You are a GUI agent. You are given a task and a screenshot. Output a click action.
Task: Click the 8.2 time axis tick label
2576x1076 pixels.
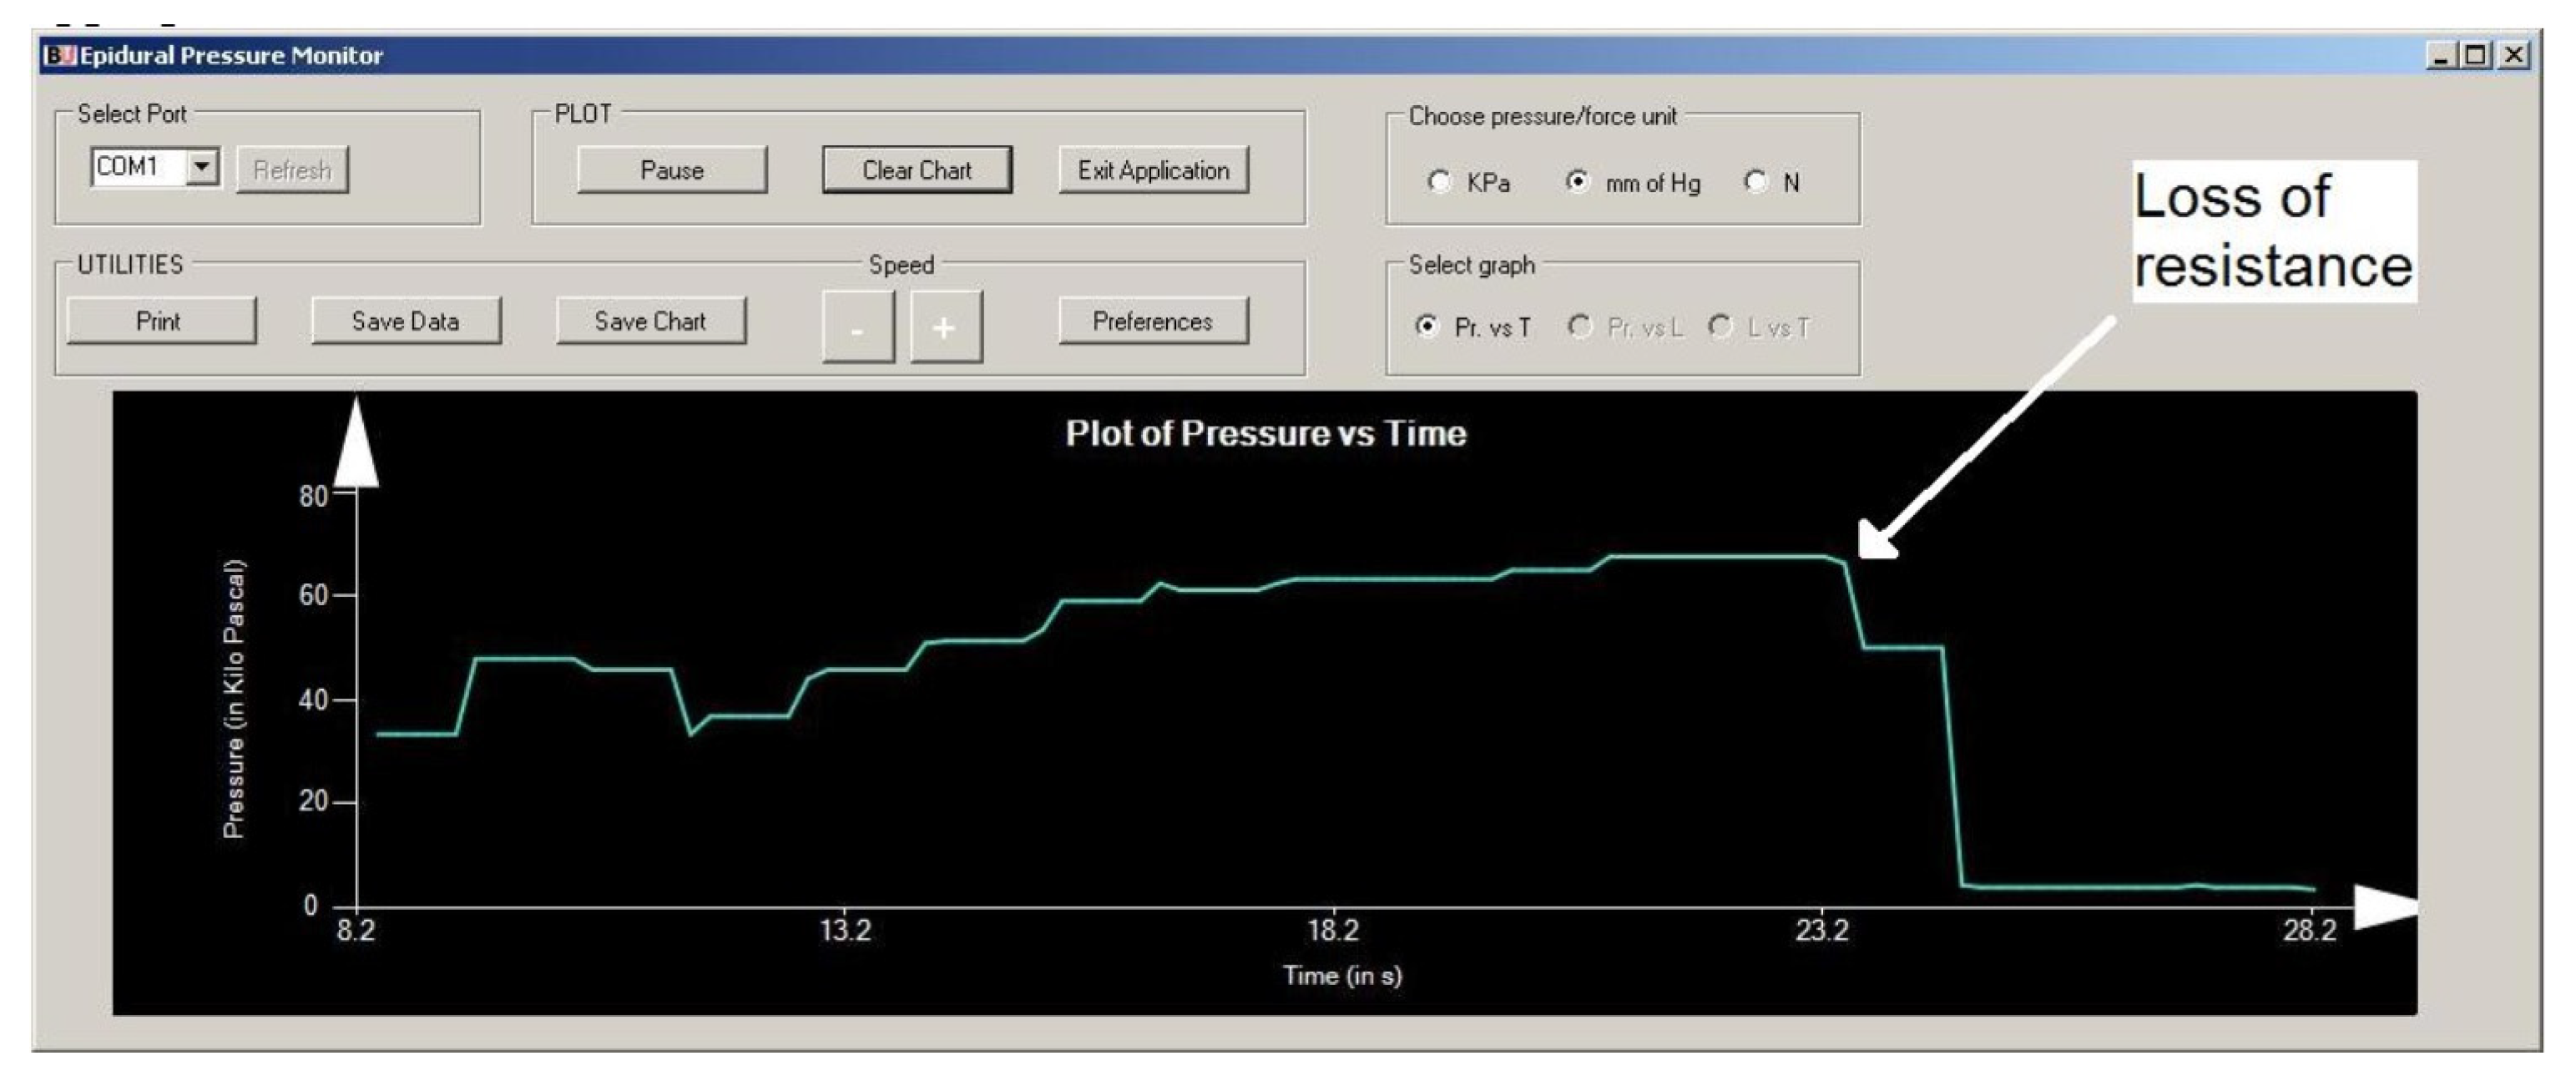click(355, 931)
